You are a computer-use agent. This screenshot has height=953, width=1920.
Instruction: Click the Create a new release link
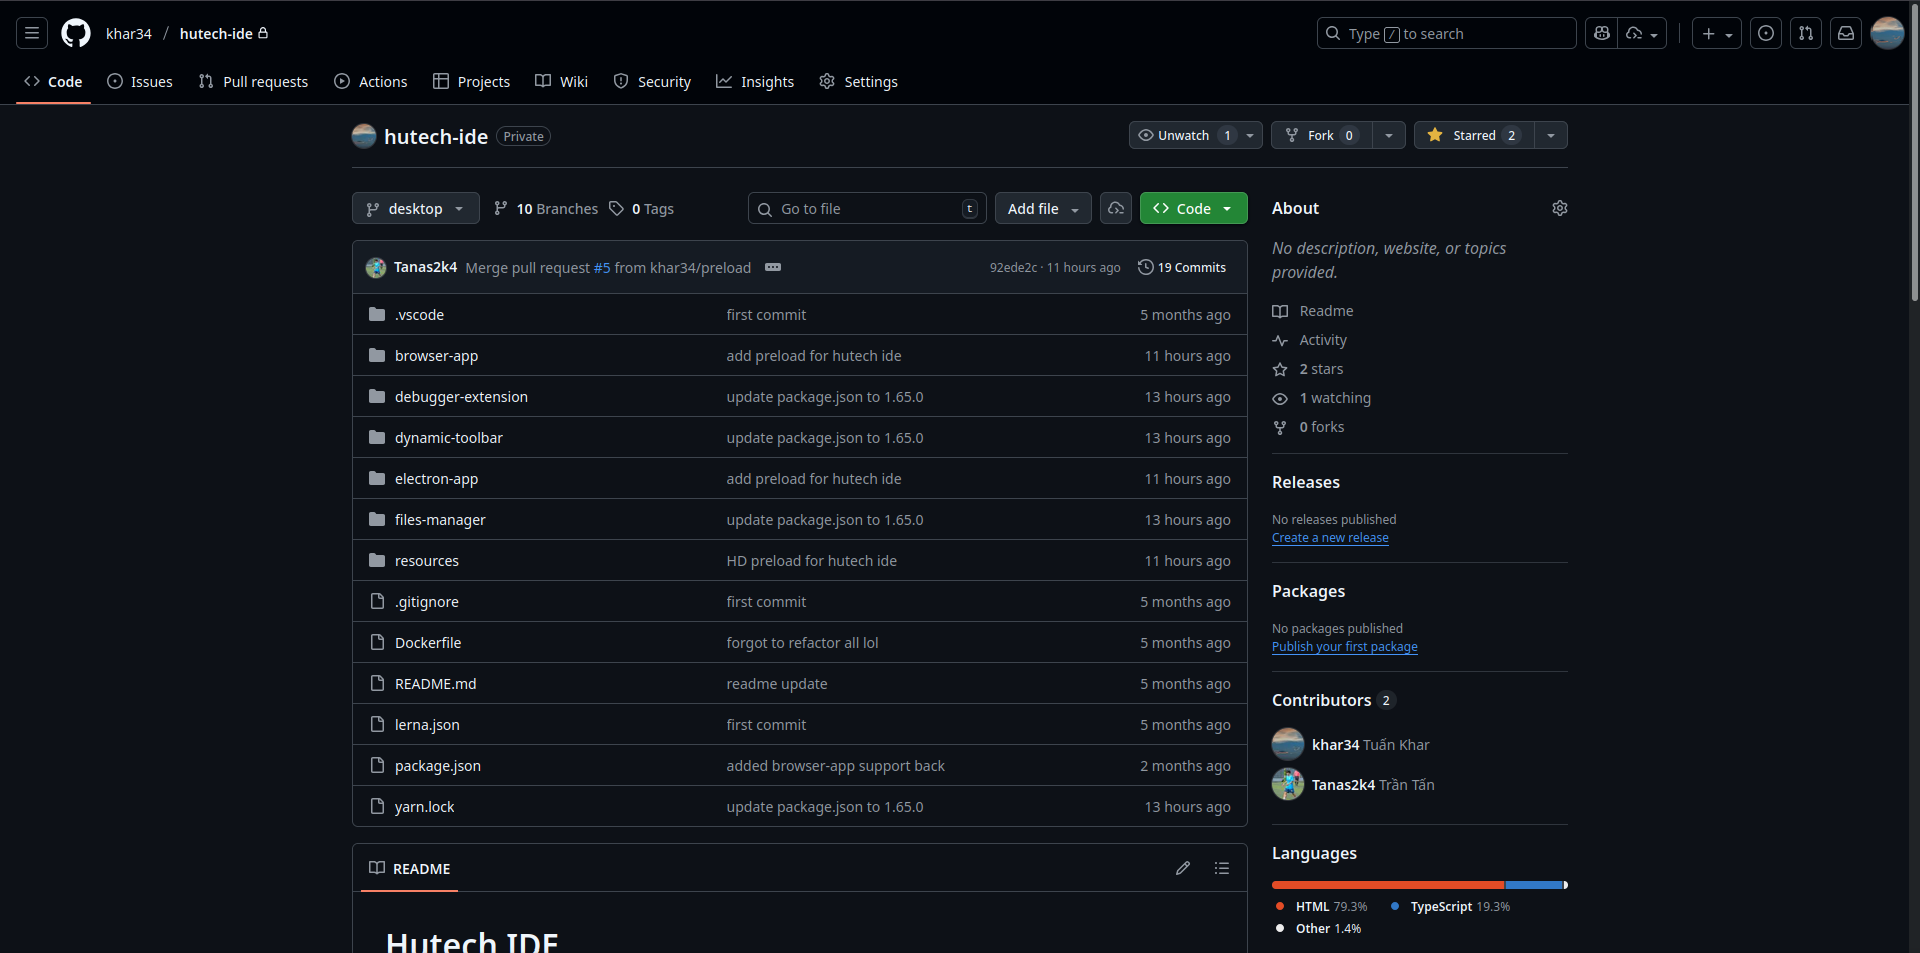point(1330,538)
